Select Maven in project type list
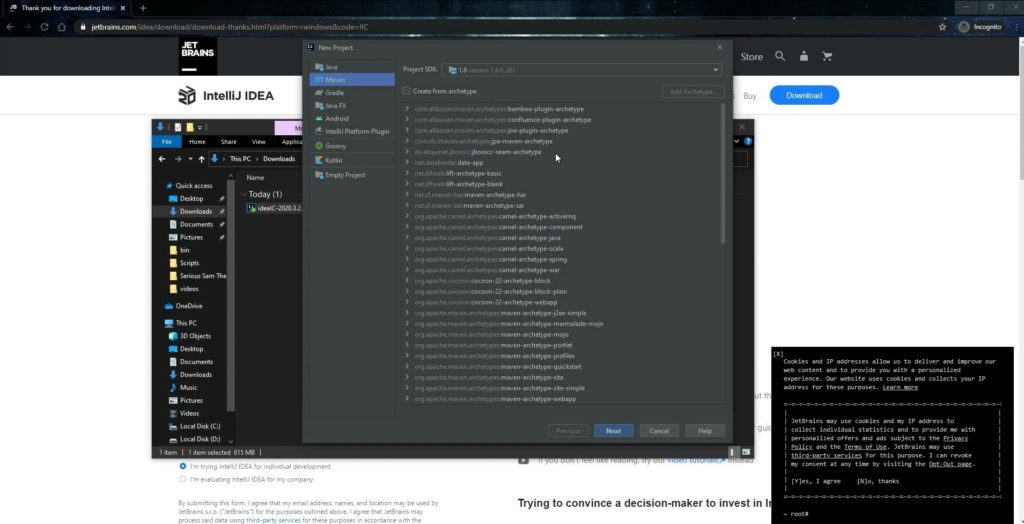The image size is (1024, 524). pyautogui.click(x=352, y=80)
